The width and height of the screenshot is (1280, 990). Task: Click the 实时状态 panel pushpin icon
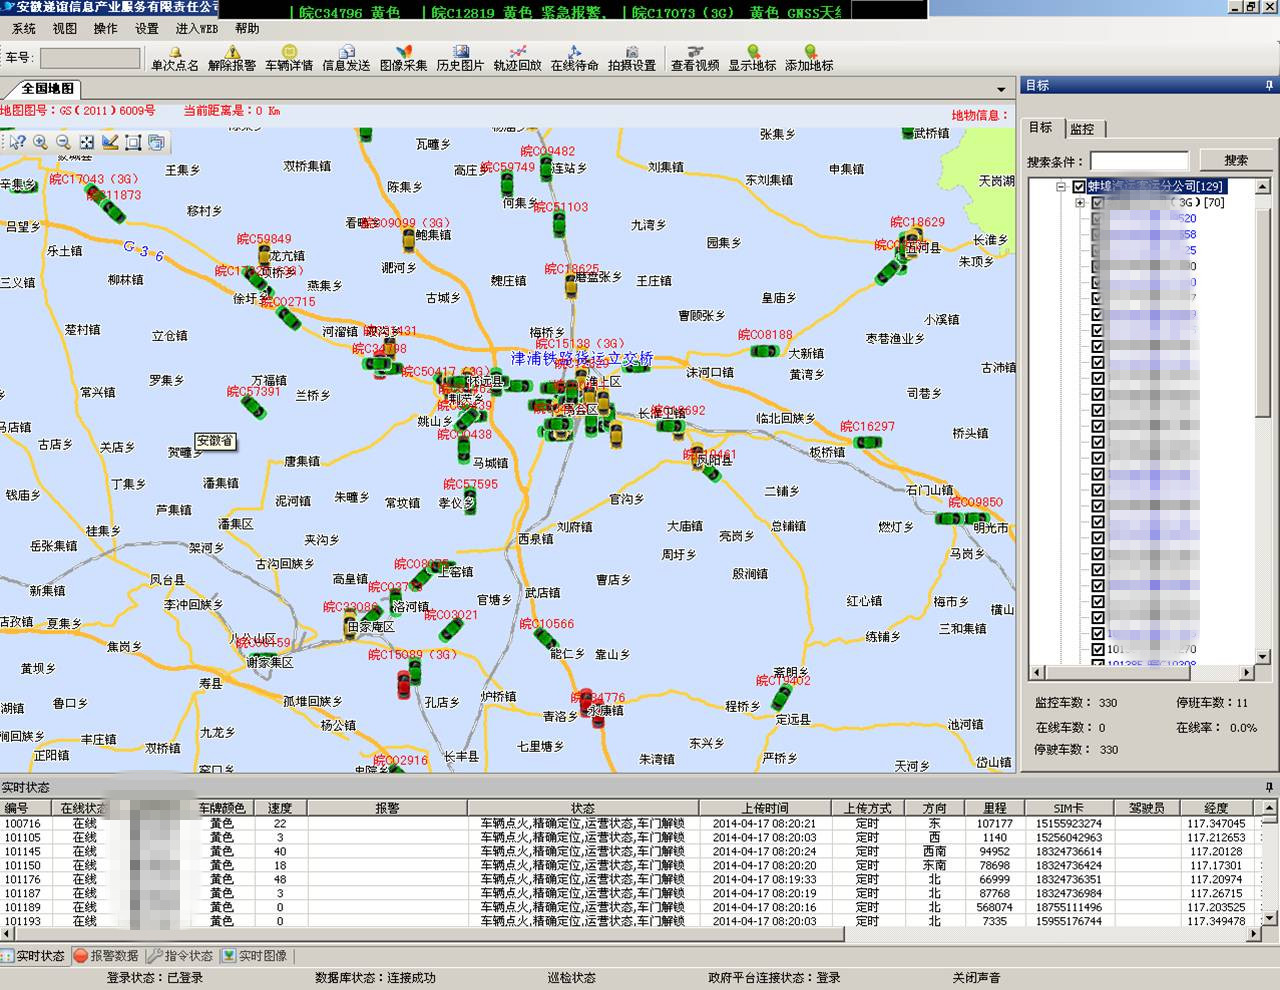point(1269,787)
